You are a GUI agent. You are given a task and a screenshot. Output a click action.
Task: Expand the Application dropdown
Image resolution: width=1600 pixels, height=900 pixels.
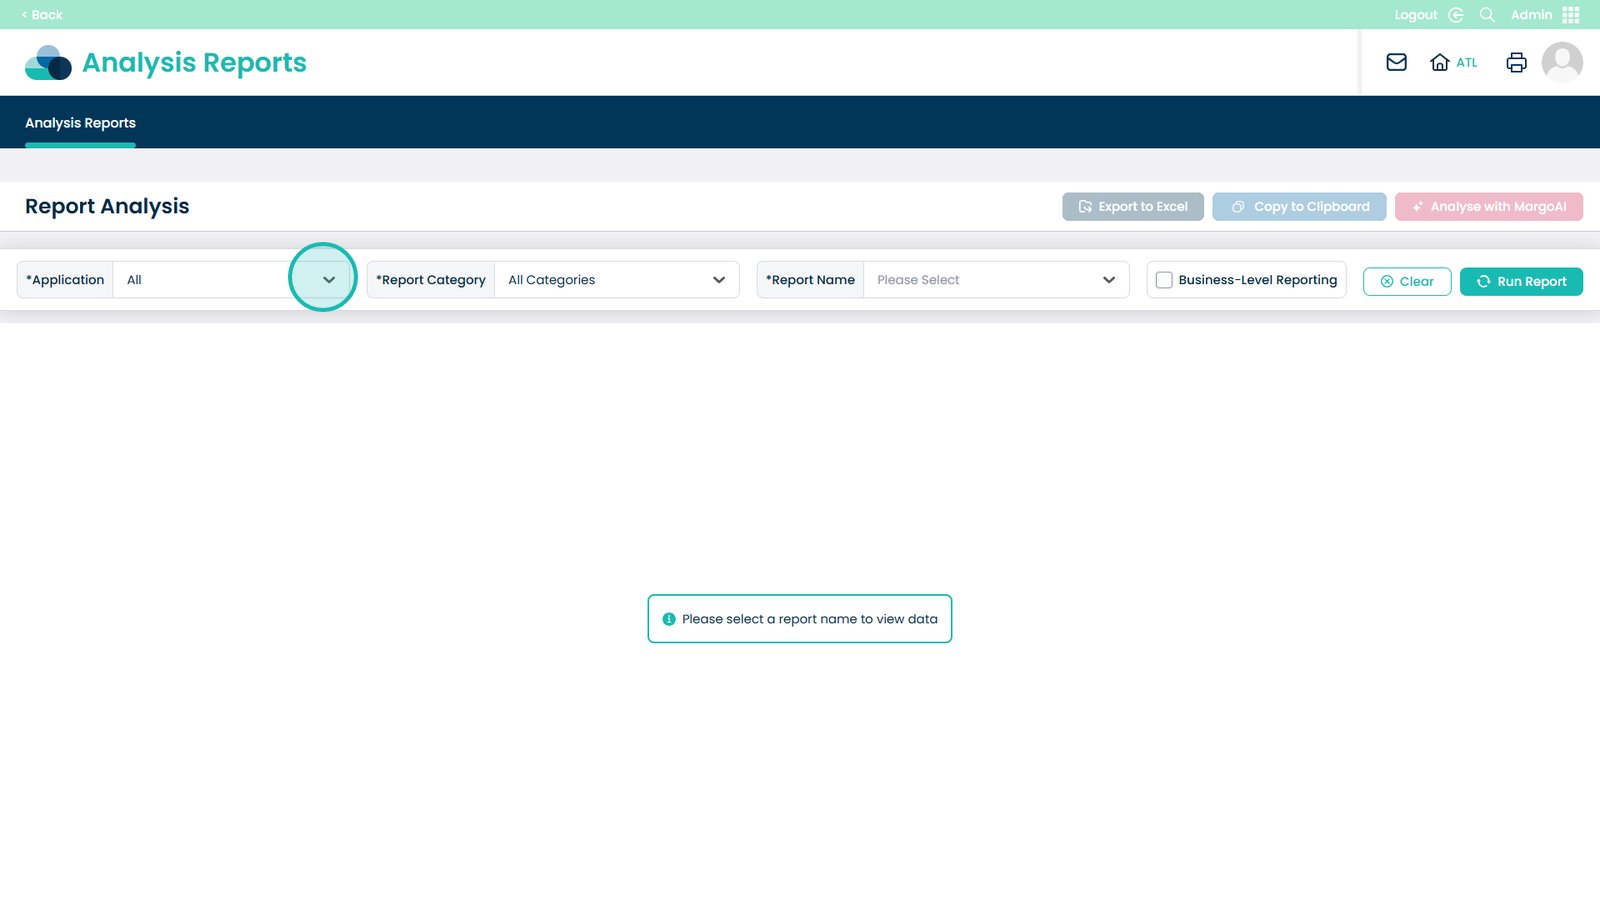(x=232, y=280)
